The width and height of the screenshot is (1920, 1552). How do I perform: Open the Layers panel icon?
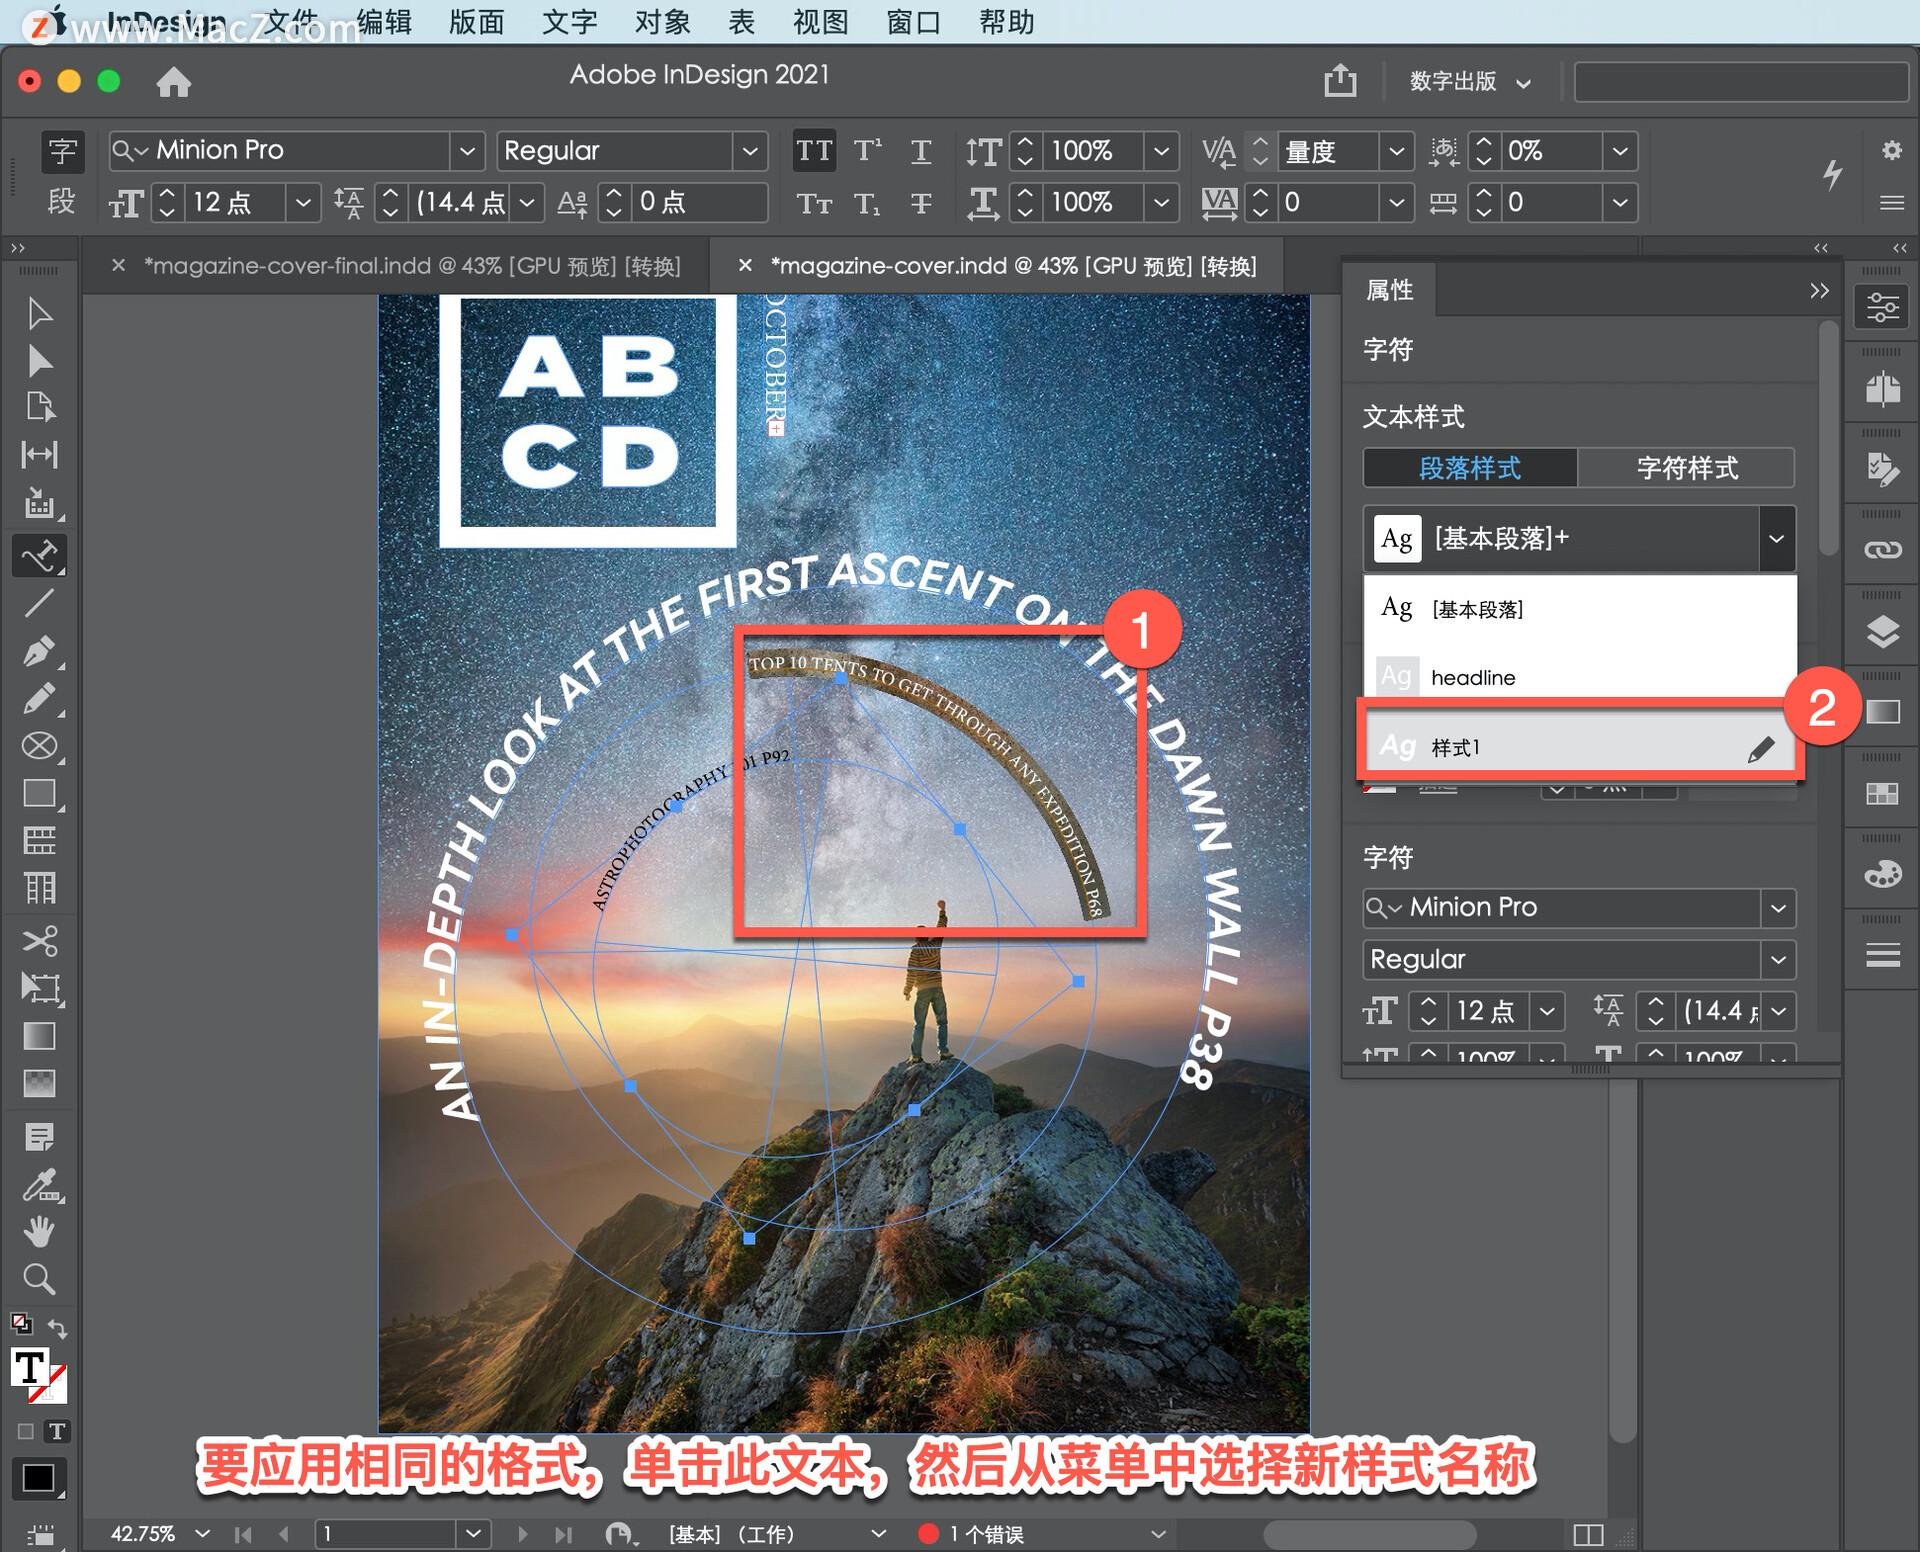pyautogui.click(x=1882, y=628)
